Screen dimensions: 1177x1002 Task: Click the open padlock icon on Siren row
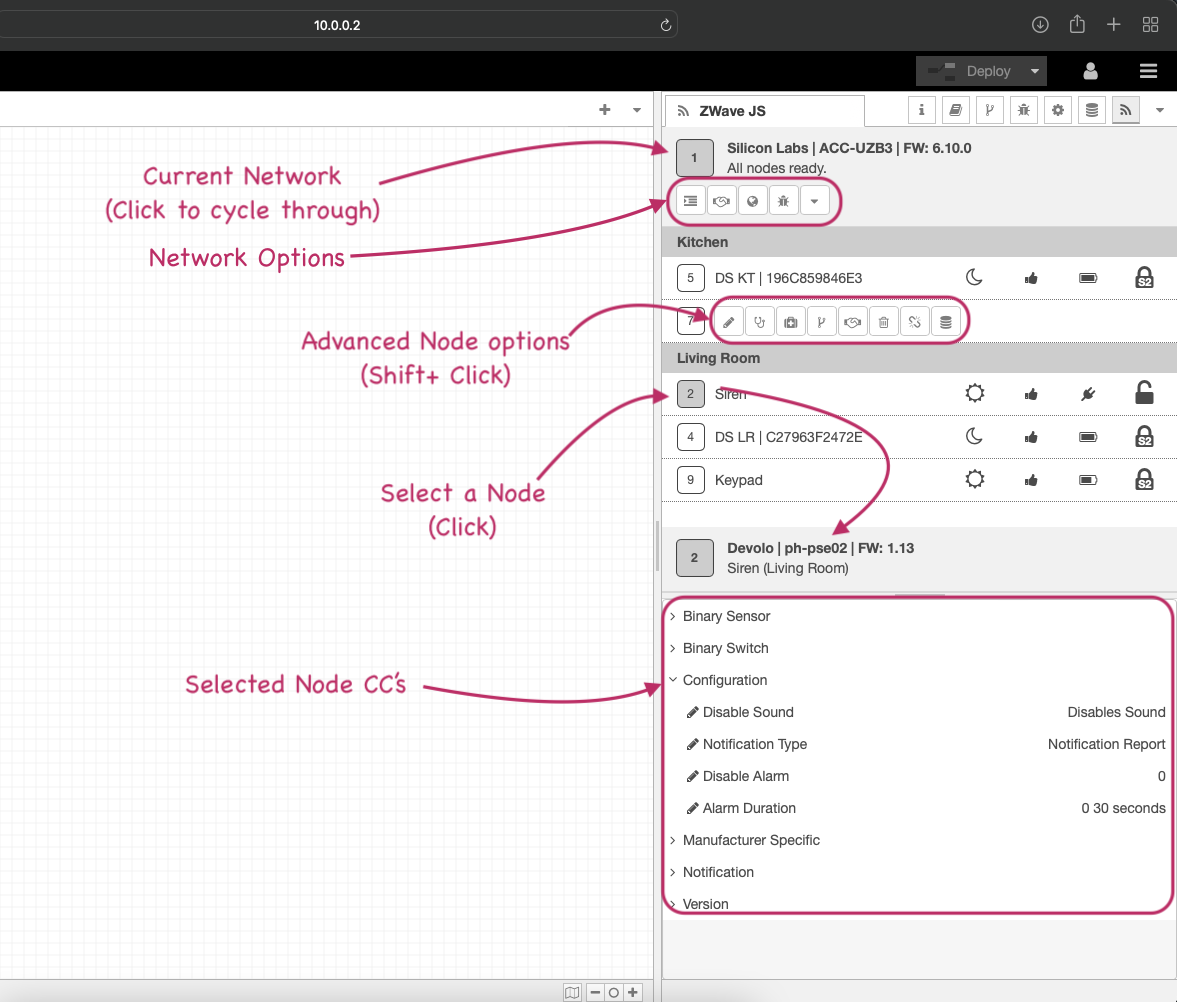1144,393
